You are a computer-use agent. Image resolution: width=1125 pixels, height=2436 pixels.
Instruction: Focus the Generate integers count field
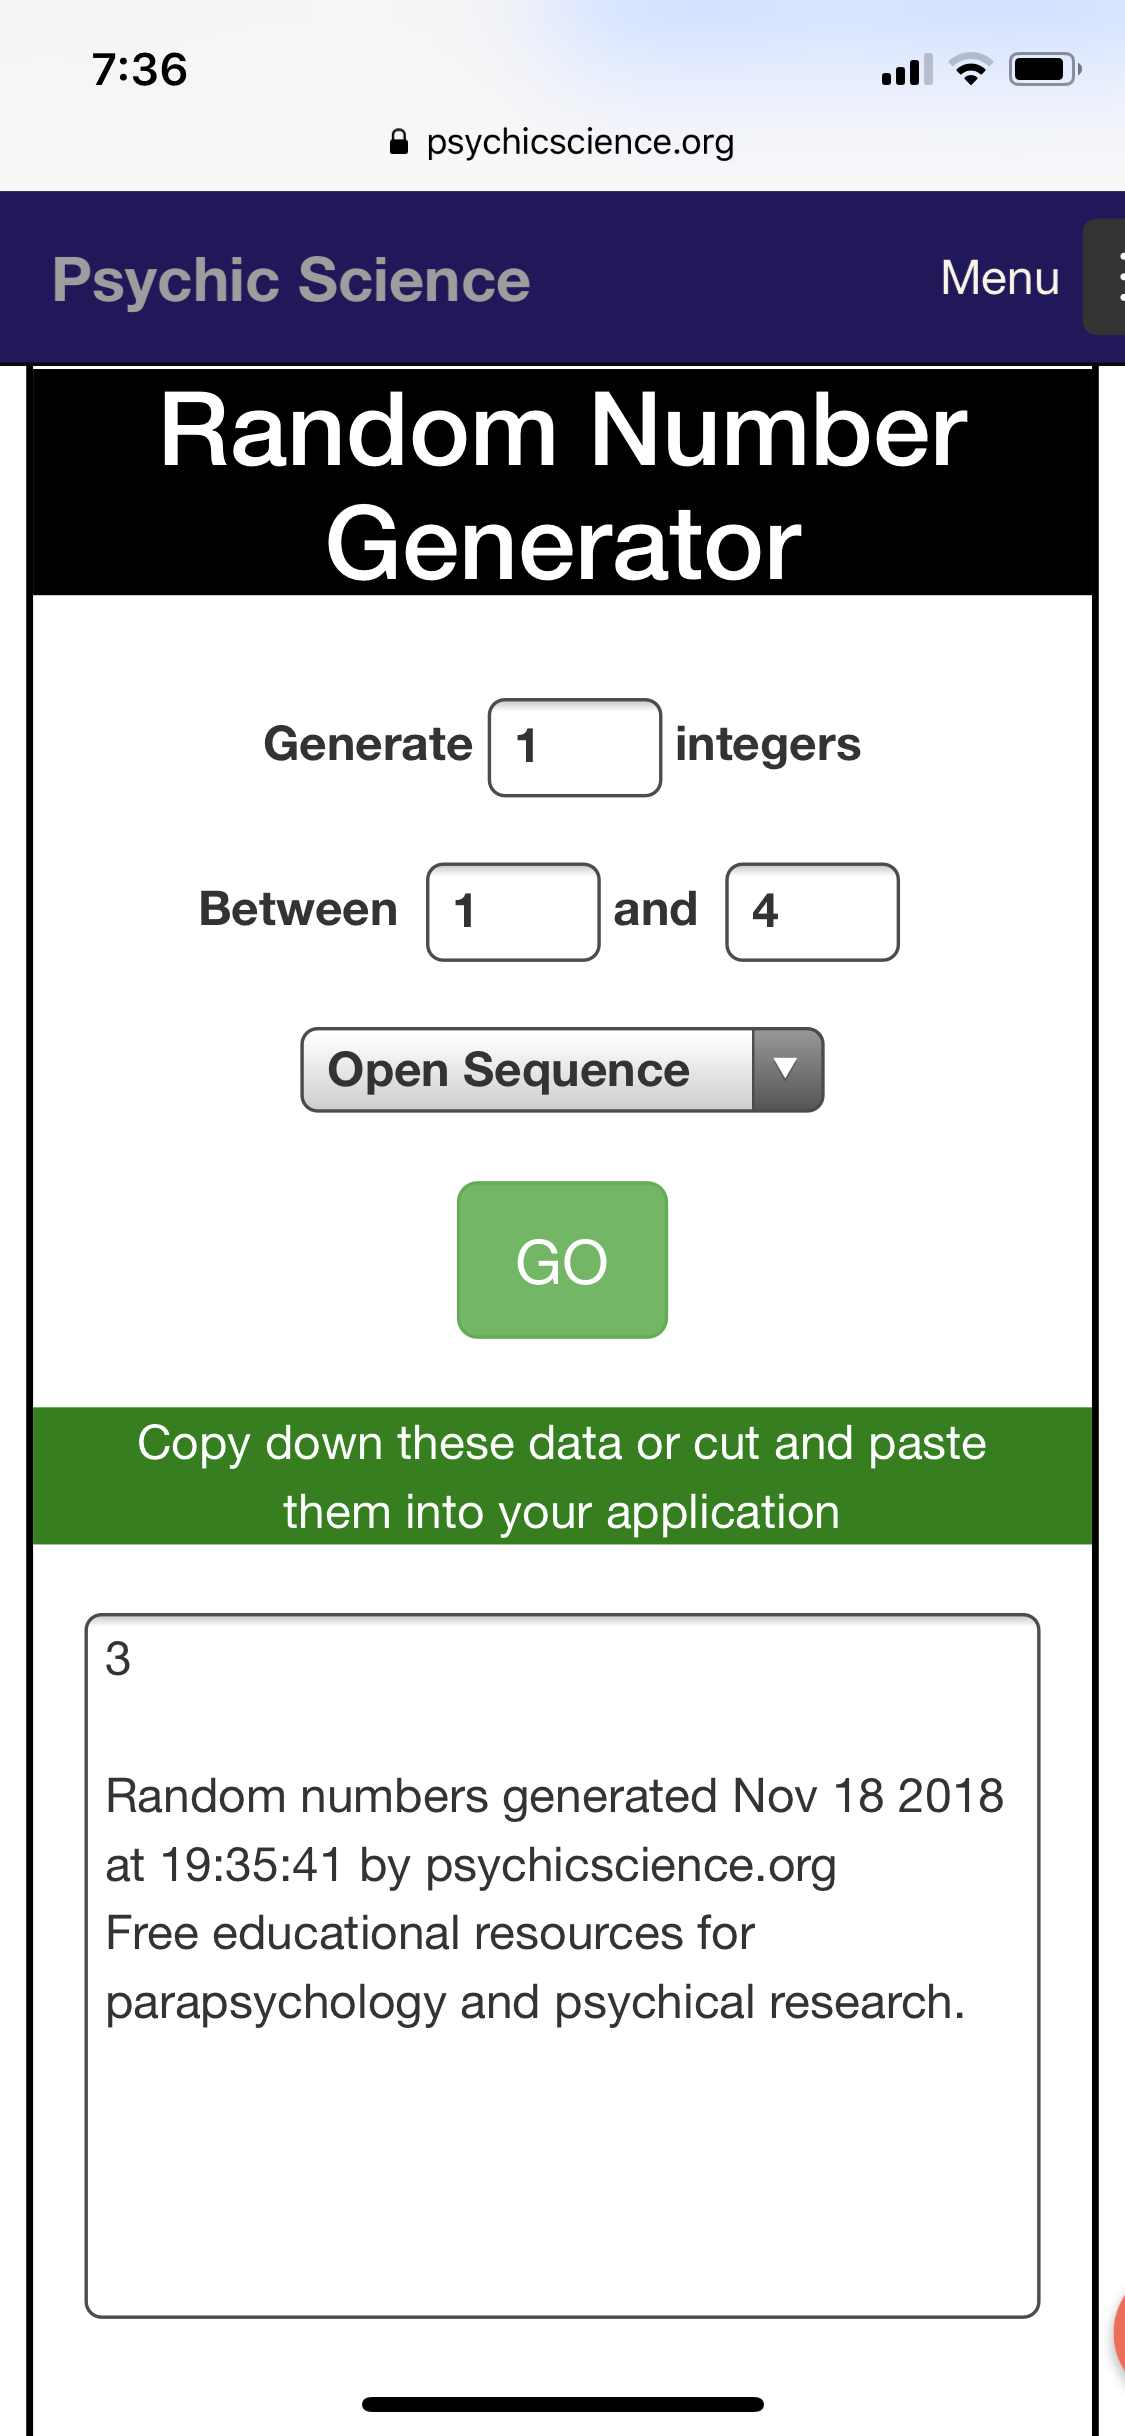pyautogui.click(x=575, y=747)
